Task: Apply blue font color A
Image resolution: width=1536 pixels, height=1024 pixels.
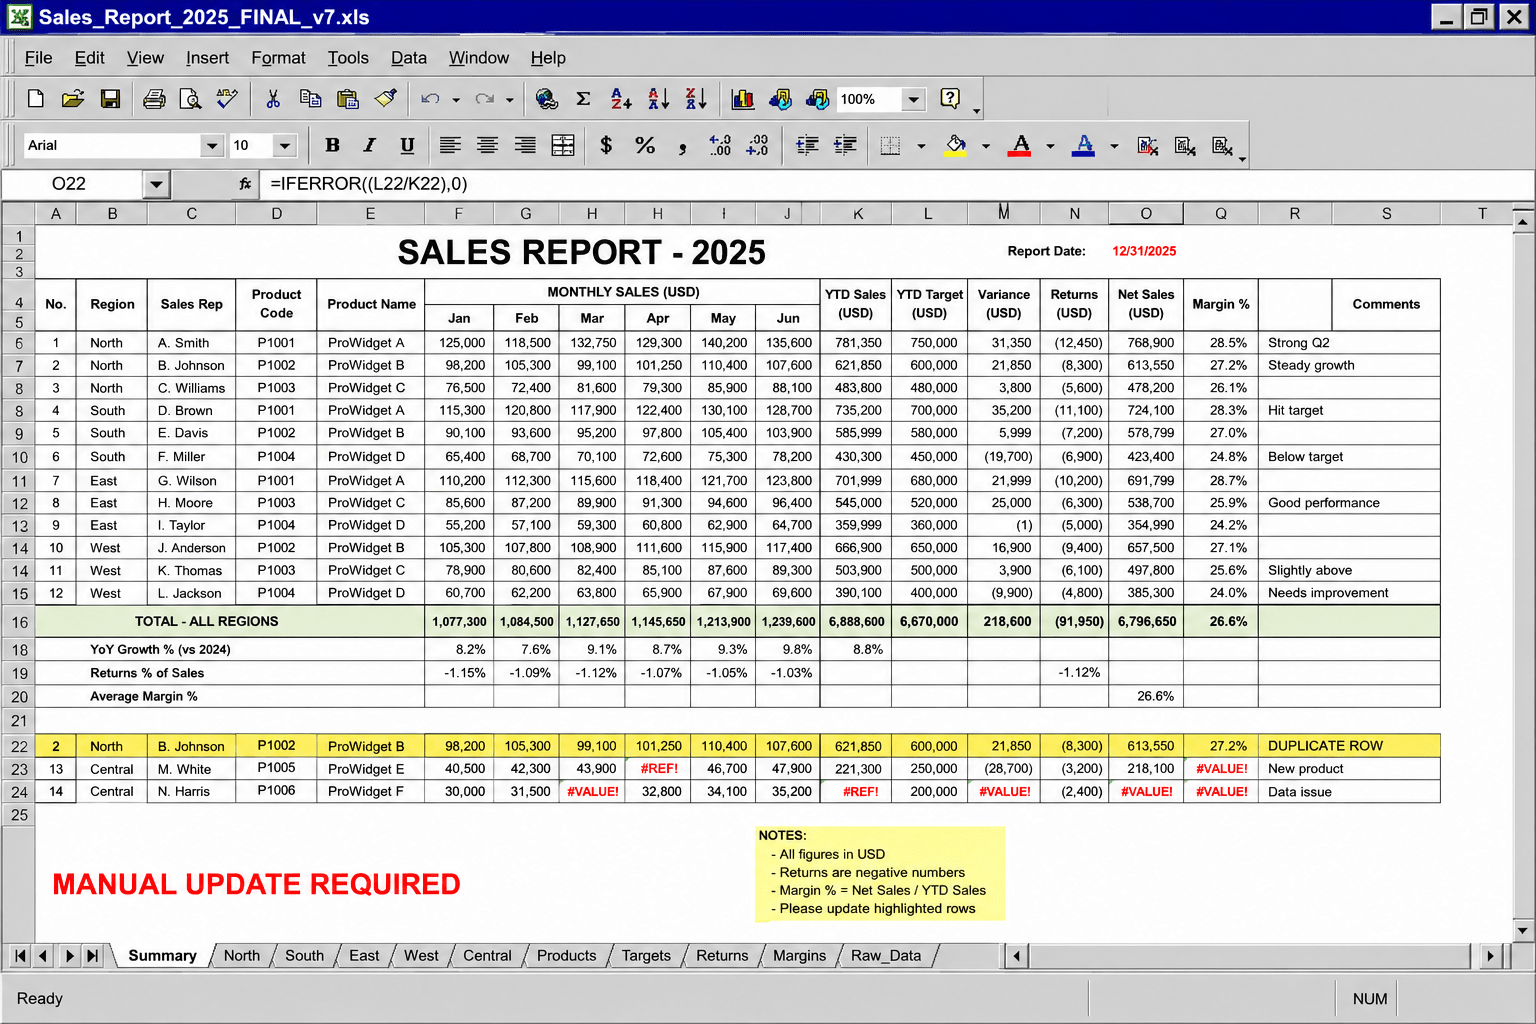Action: 1083,145
